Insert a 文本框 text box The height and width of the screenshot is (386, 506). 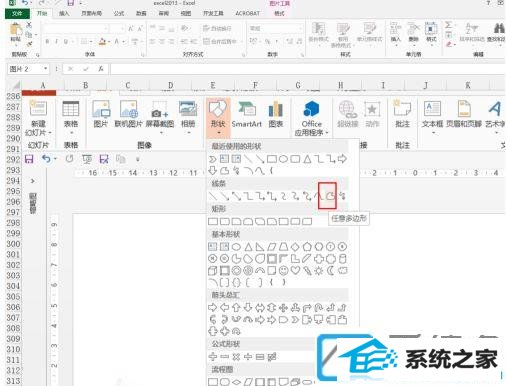pos(432,117)
